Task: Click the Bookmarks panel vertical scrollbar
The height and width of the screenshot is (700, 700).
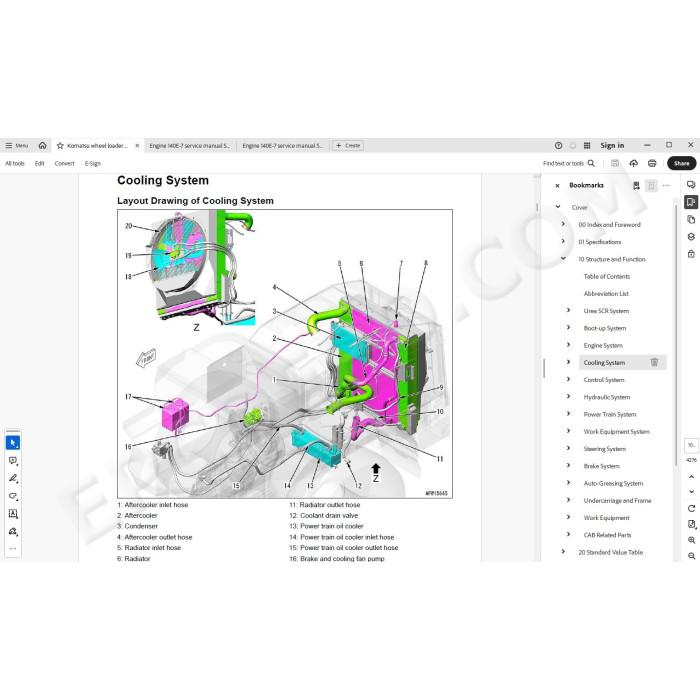Action: pyautogui.click(x=675, y=335)
